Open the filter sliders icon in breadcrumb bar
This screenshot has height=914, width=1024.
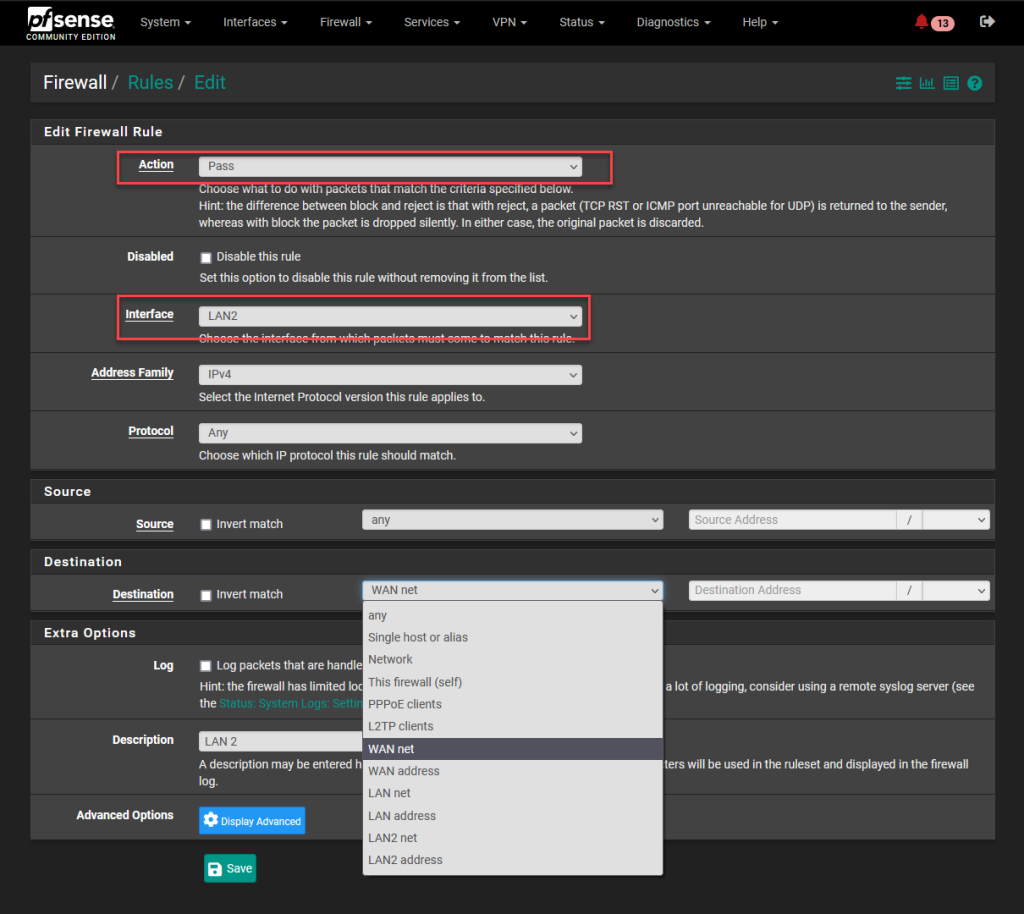[x=903, y=83]
